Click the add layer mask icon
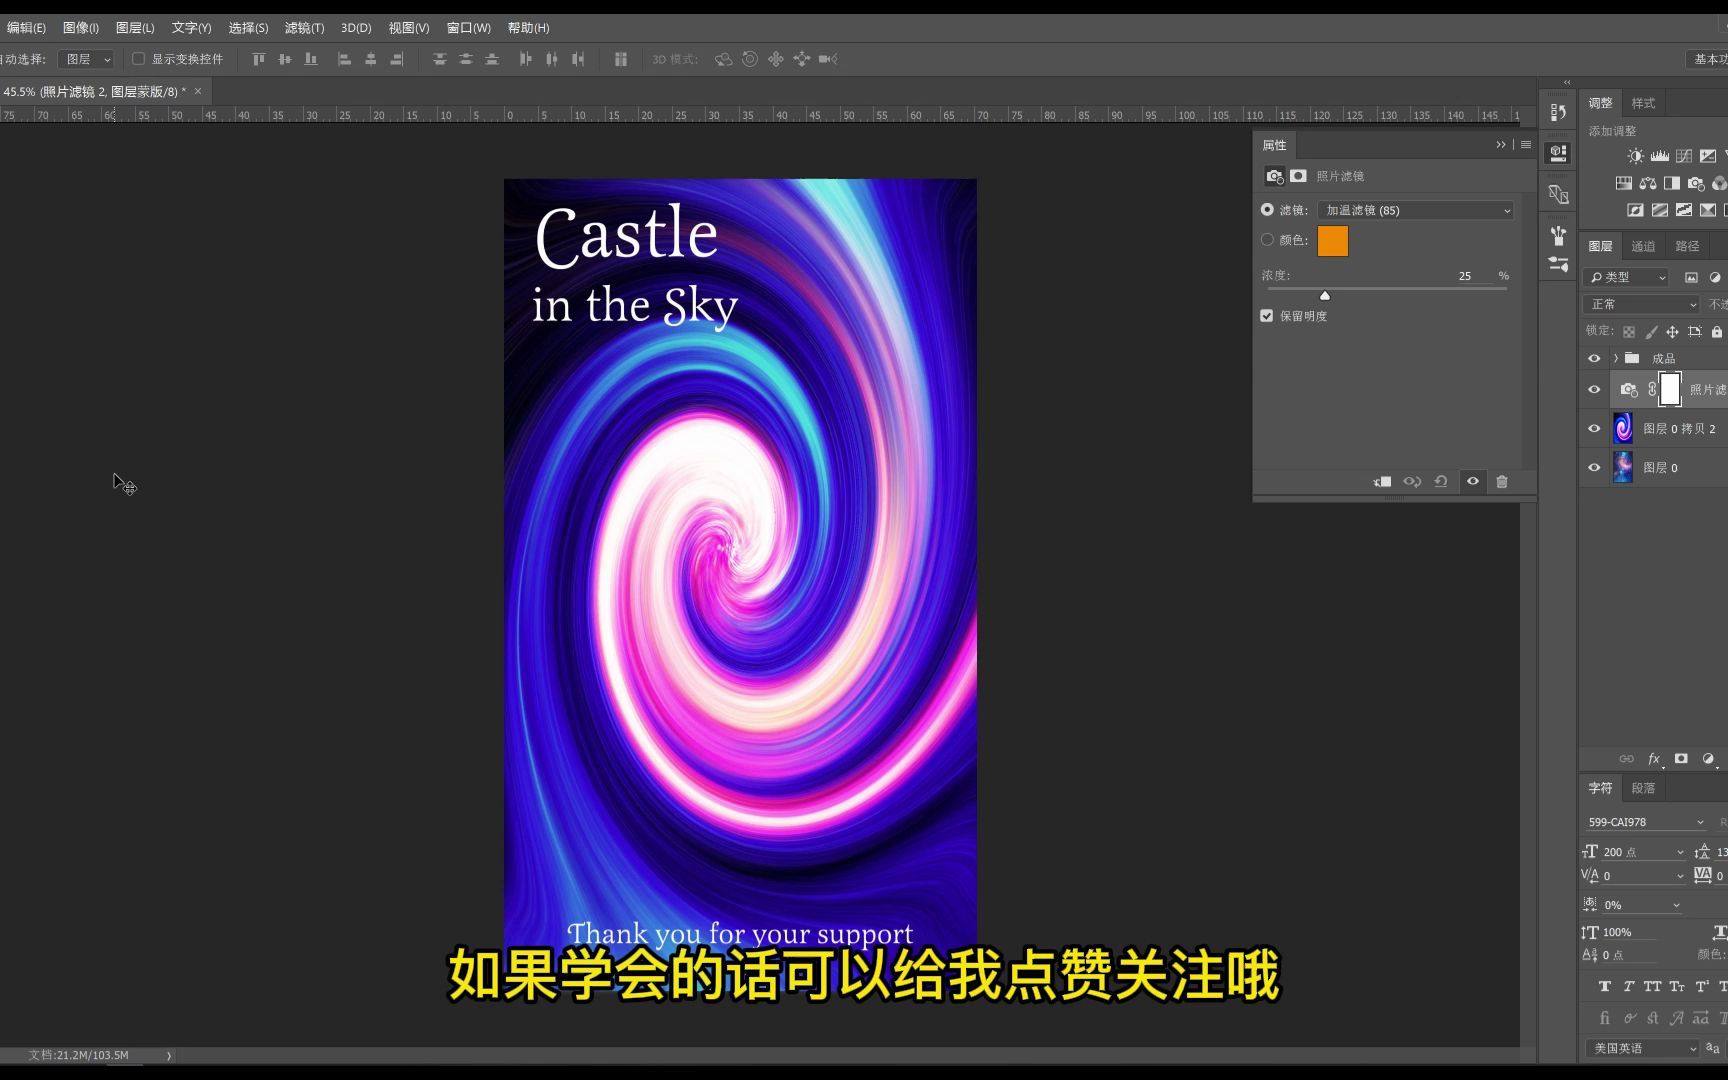 (1681, 759)
